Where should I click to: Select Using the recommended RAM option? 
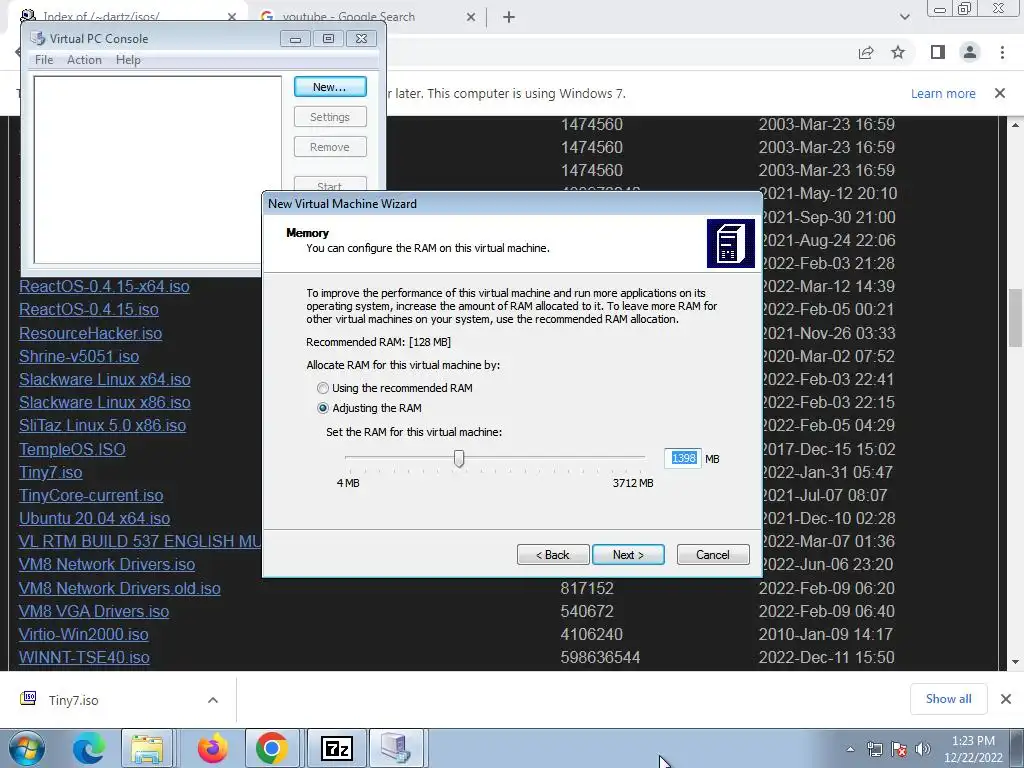pos(323,388)
